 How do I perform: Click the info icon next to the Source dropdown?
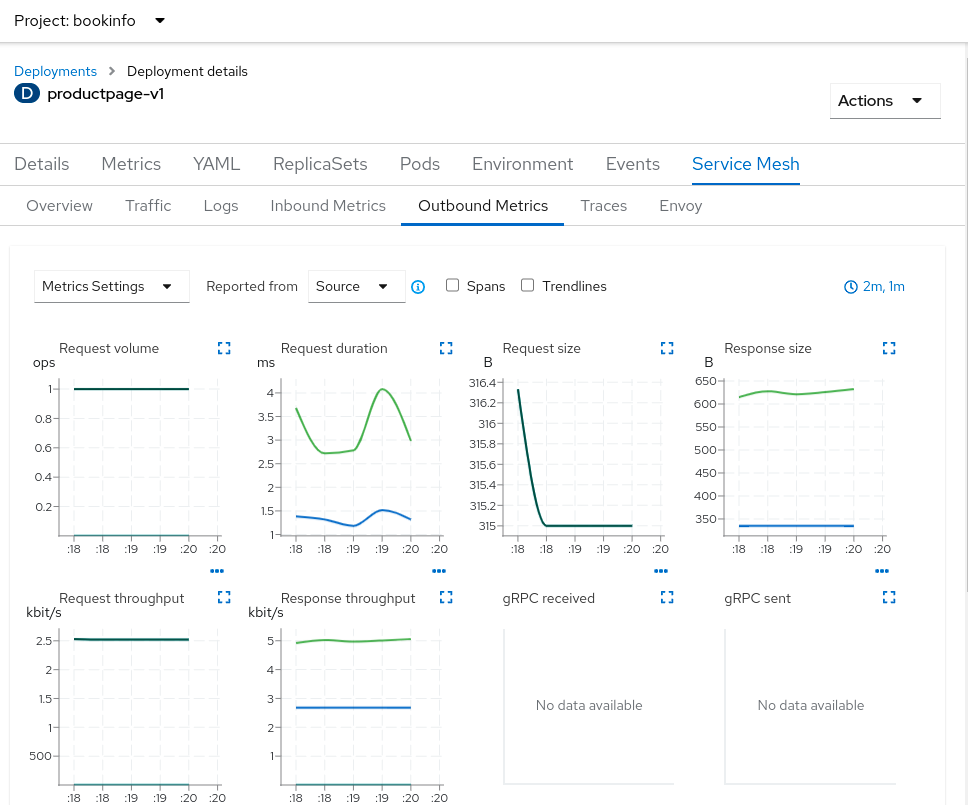click(x=418, y=286)
